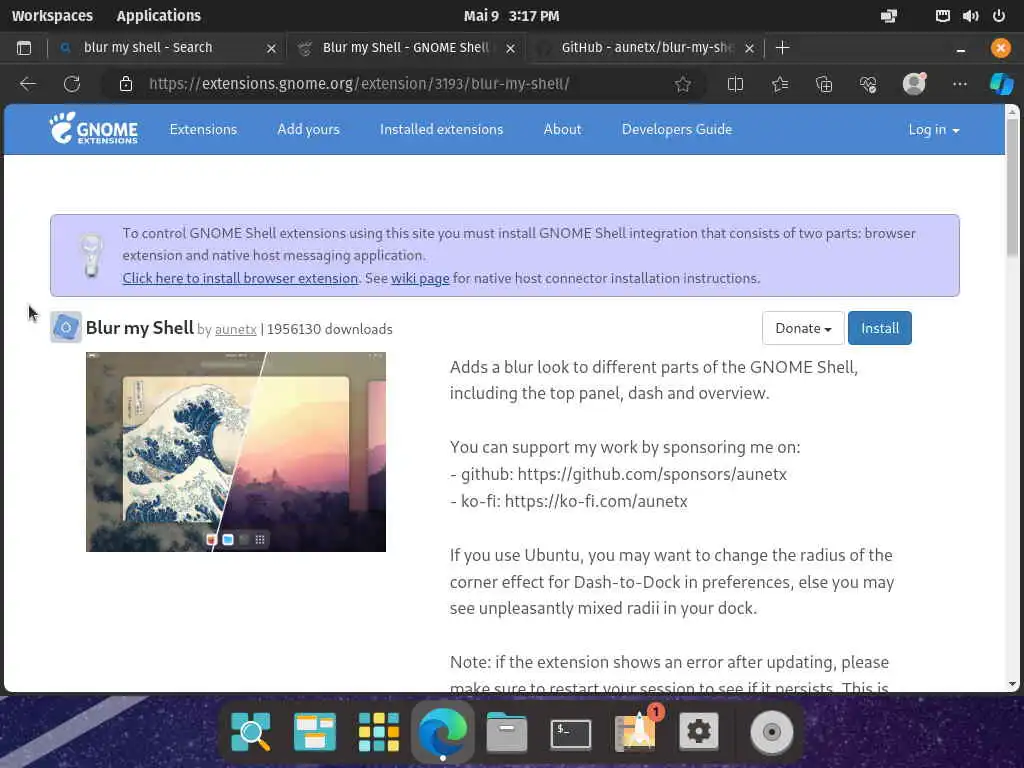Screen dimensions: 1024x768
Task: Open the Applications menu in top bar
Action: 159,16
